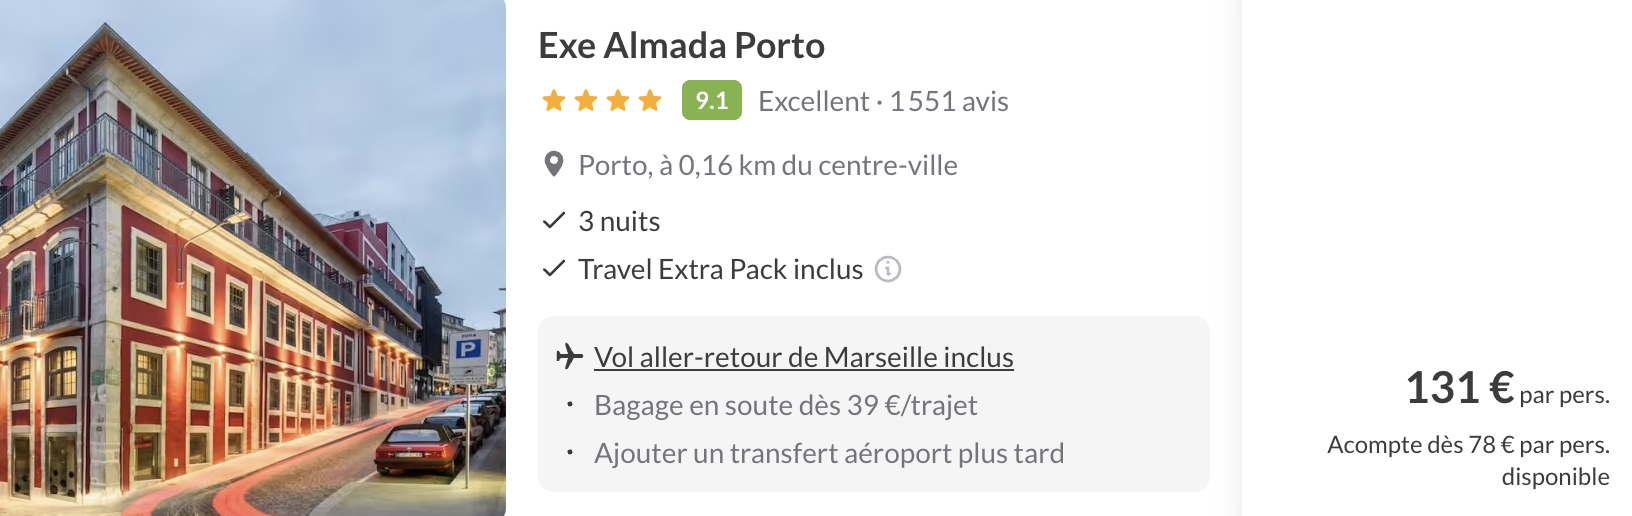Click Bagage en soute dès 39 €/trajet
The image size is (1632, 516).
coord(785,405)
